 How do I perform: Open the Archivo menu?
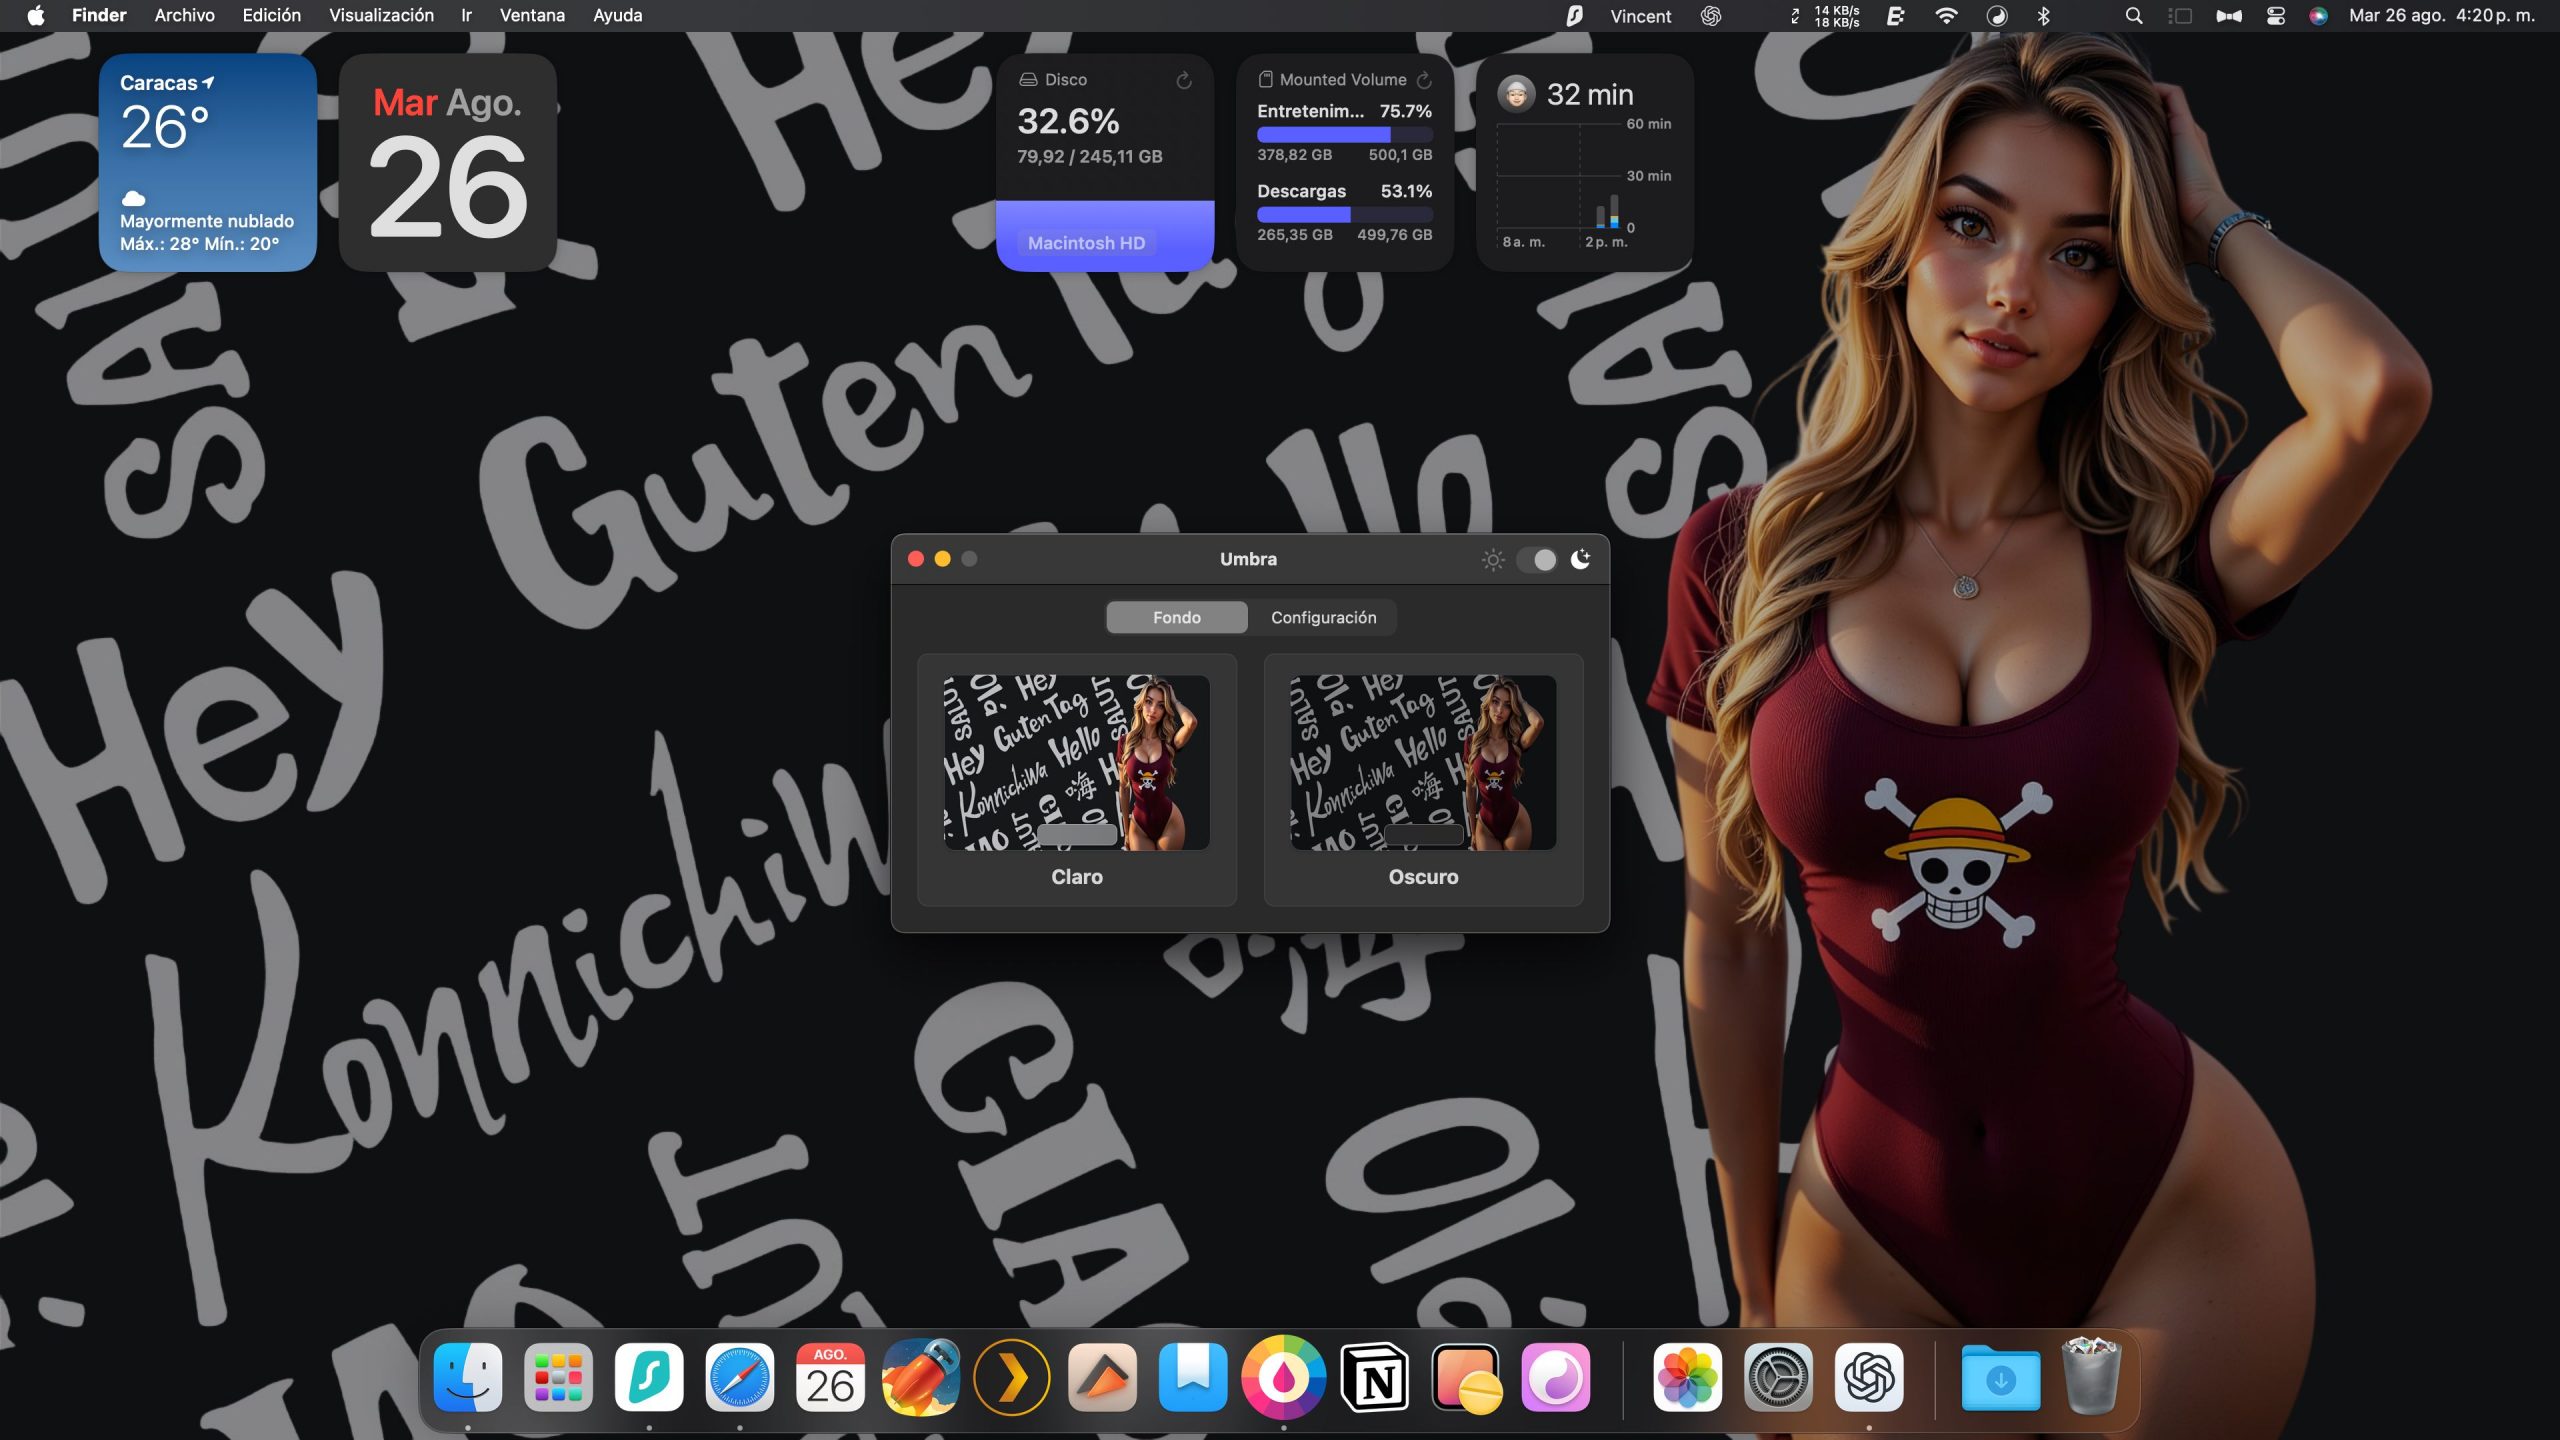(184, 15)
